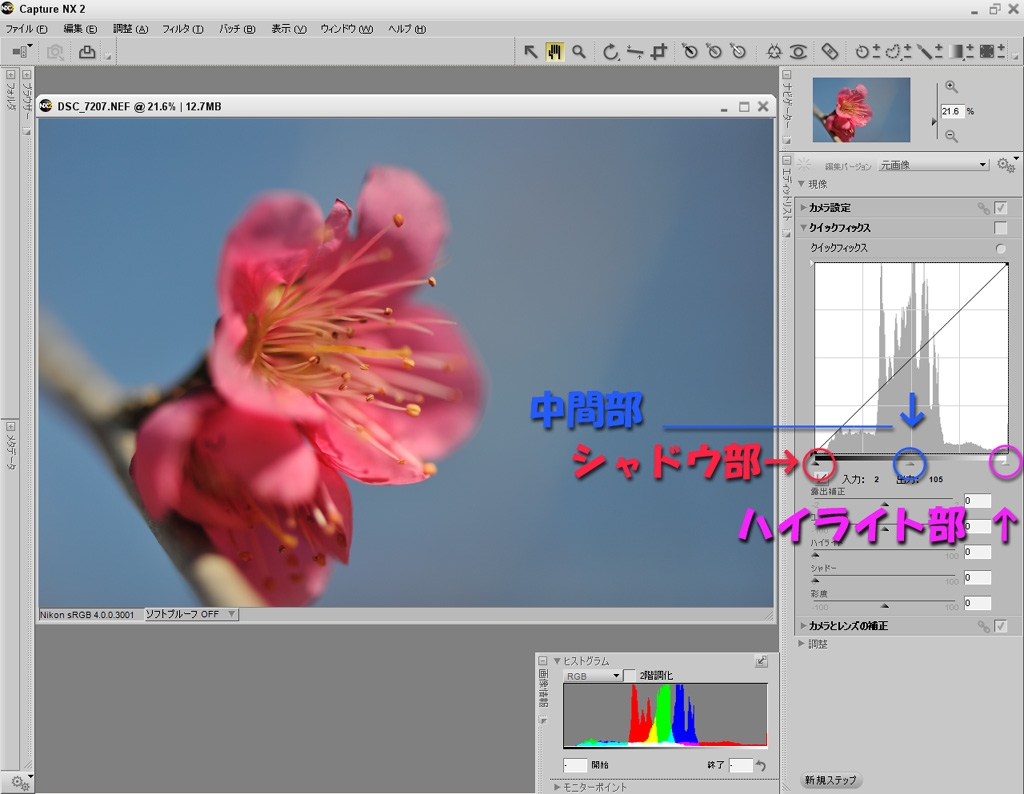Choose the Straighten tool
Viewport: 1024px width, 794px height.
pyautogui.click(x=634, y=52)
